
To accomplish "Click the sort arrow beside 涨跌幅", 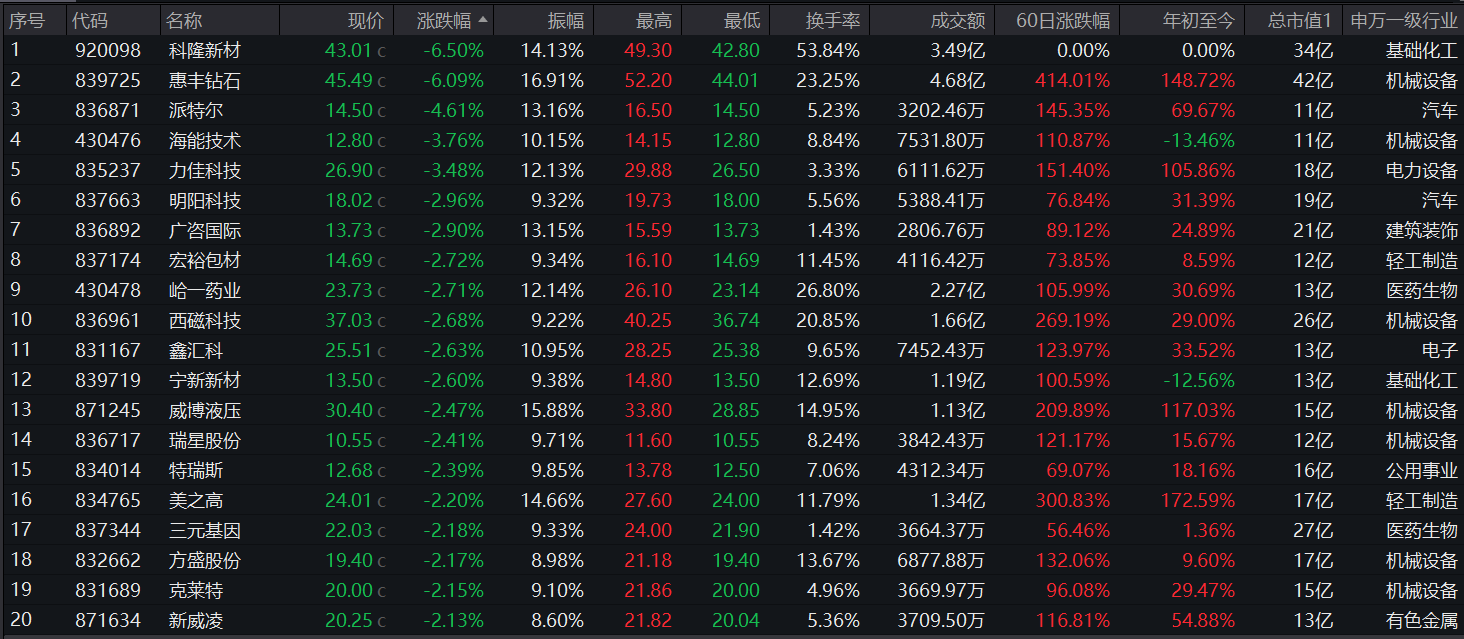I will coord(484,20).
